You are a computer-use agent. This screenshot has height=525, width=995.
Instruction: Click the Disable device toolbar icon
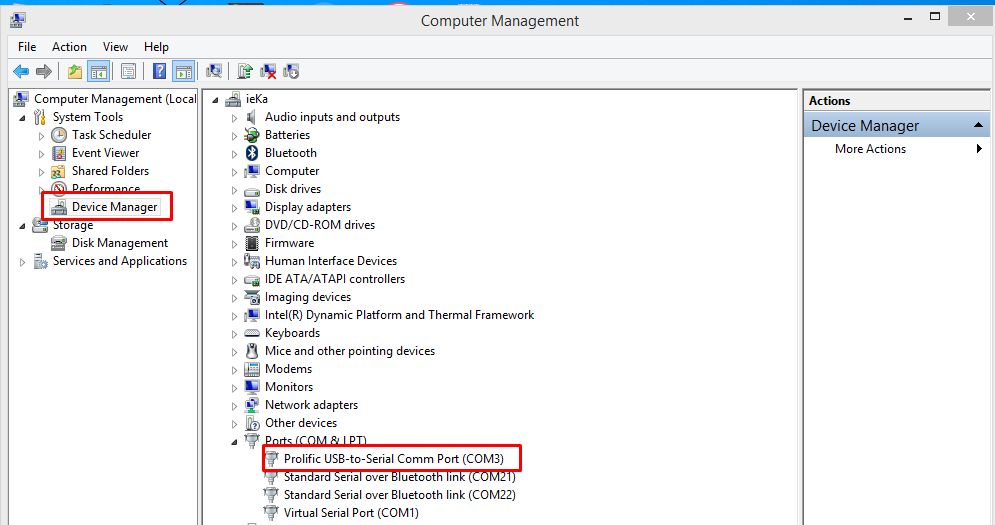[x=291, y=71]
